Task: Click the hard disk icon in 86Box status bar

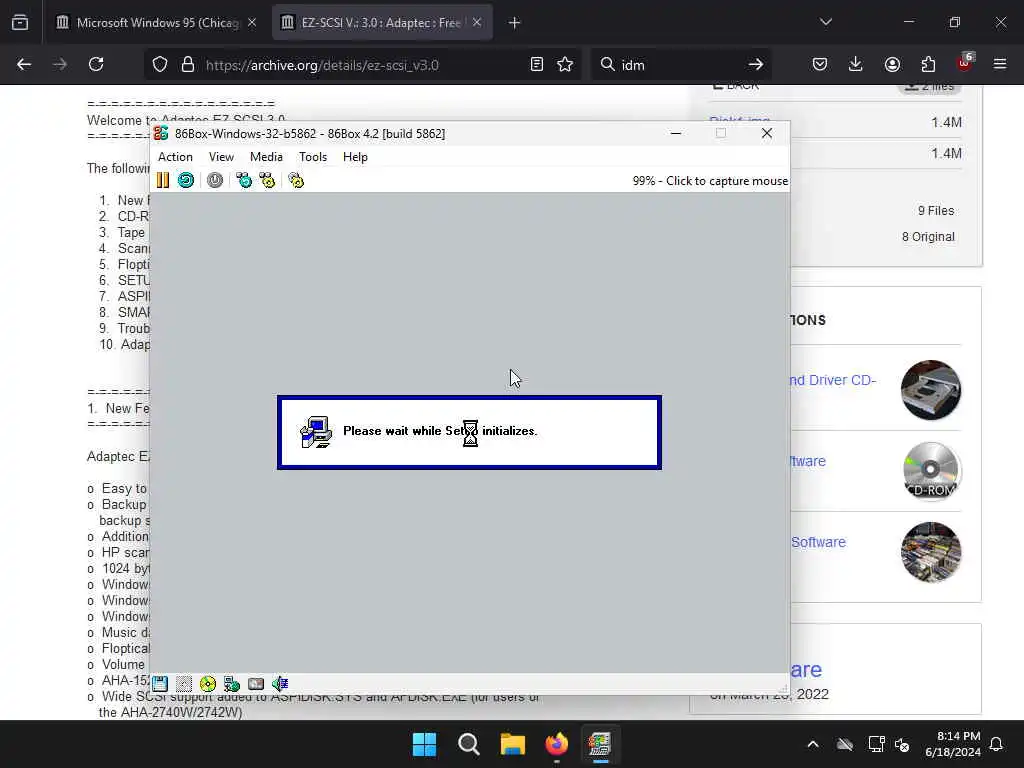Action: click(256, 684)
